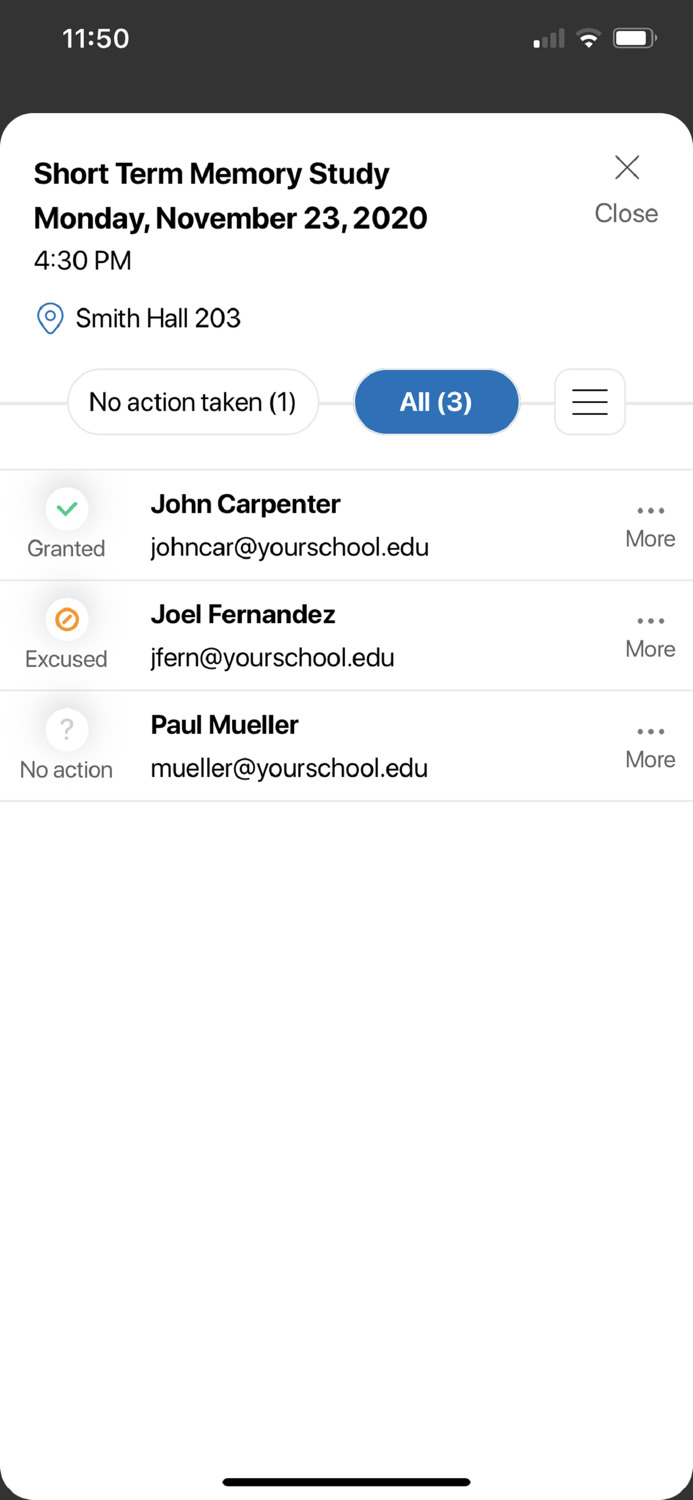Tap email johncar@yourschool.edu

(x=290, y=548)
